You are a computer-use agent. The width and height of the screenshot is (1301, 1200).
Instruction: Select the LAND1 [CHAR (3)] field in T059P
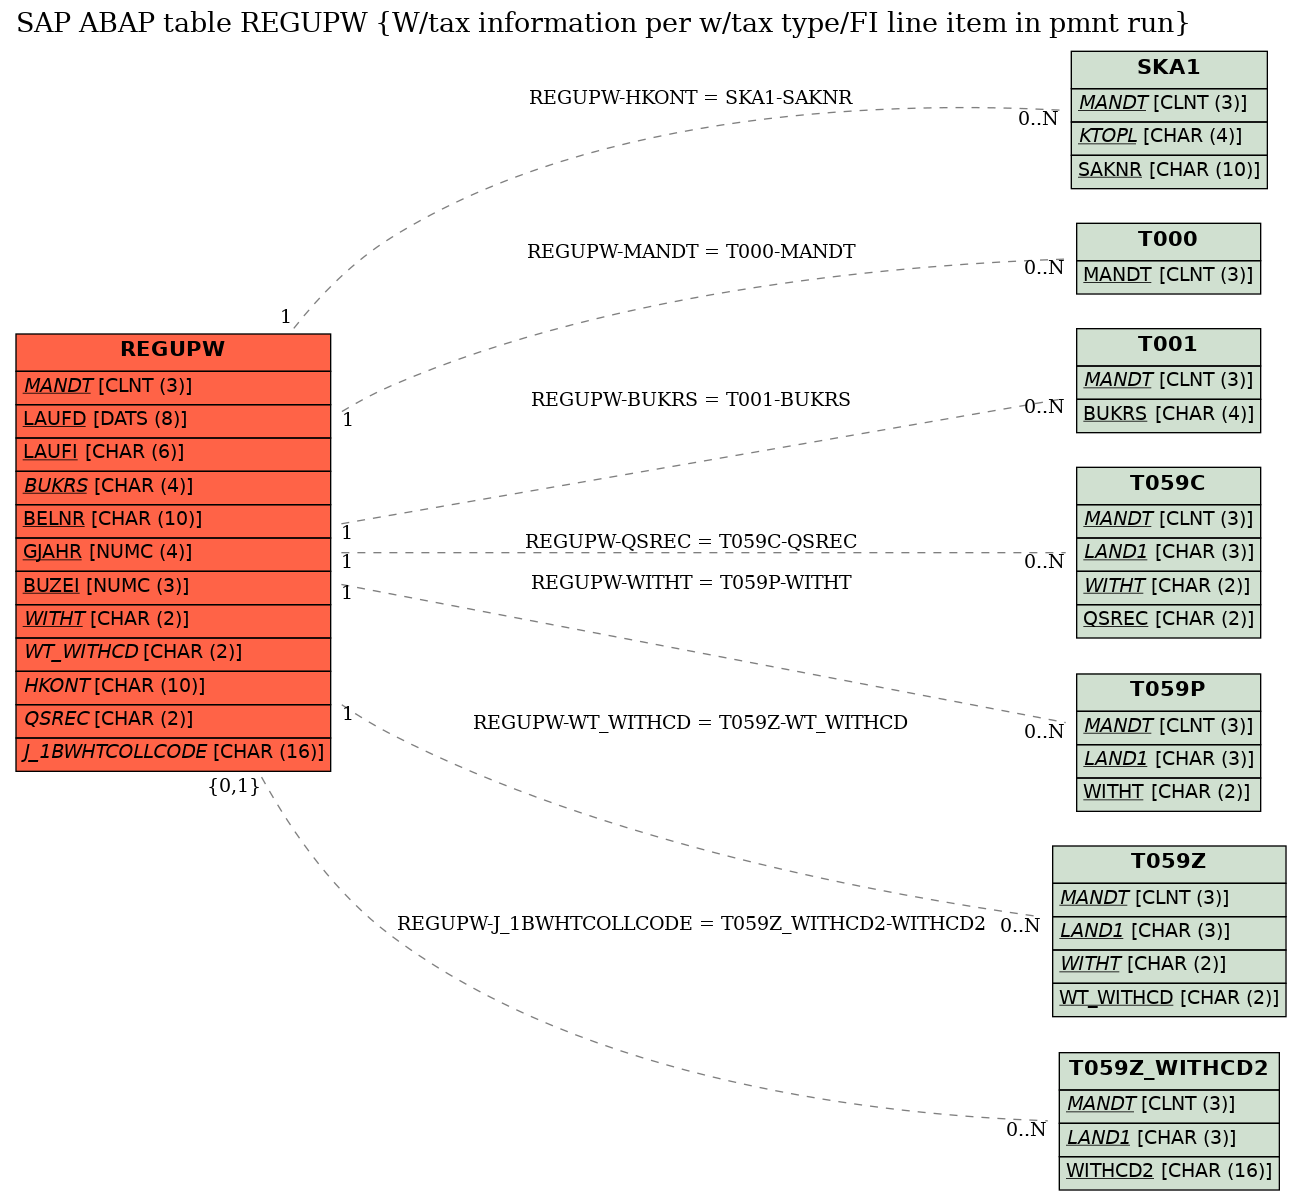[x=1168, y=760]
